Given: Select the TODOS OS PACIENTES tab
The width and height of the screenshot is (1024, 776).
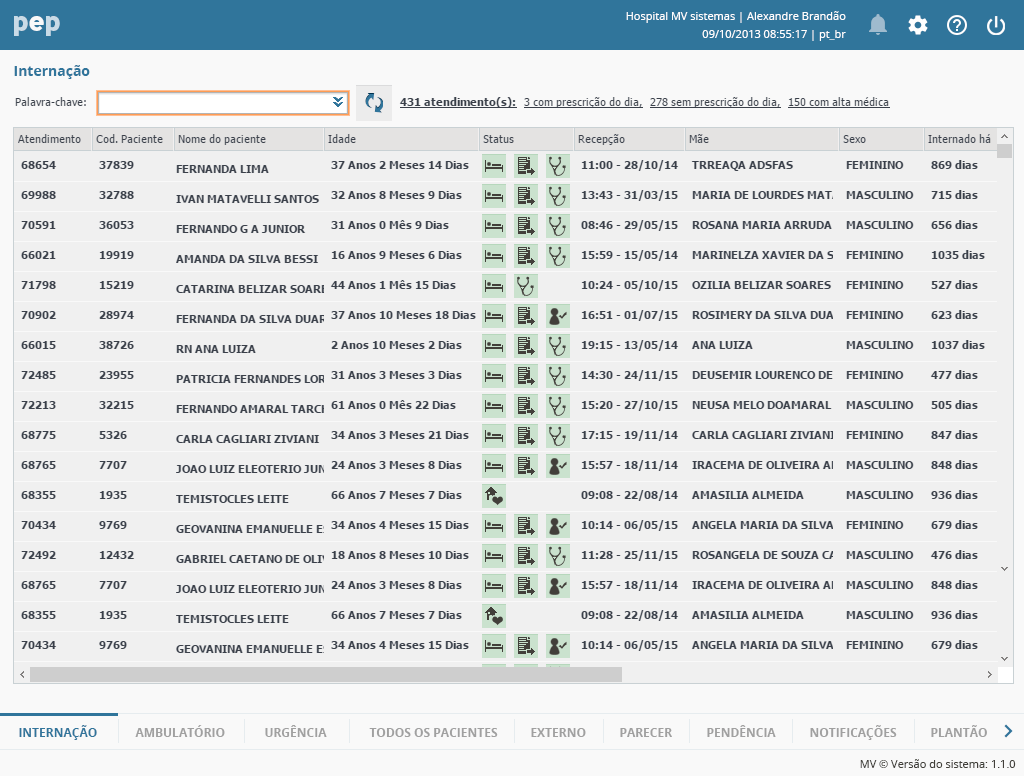Looking at the screenshot, I should click(x=433, y=732).
